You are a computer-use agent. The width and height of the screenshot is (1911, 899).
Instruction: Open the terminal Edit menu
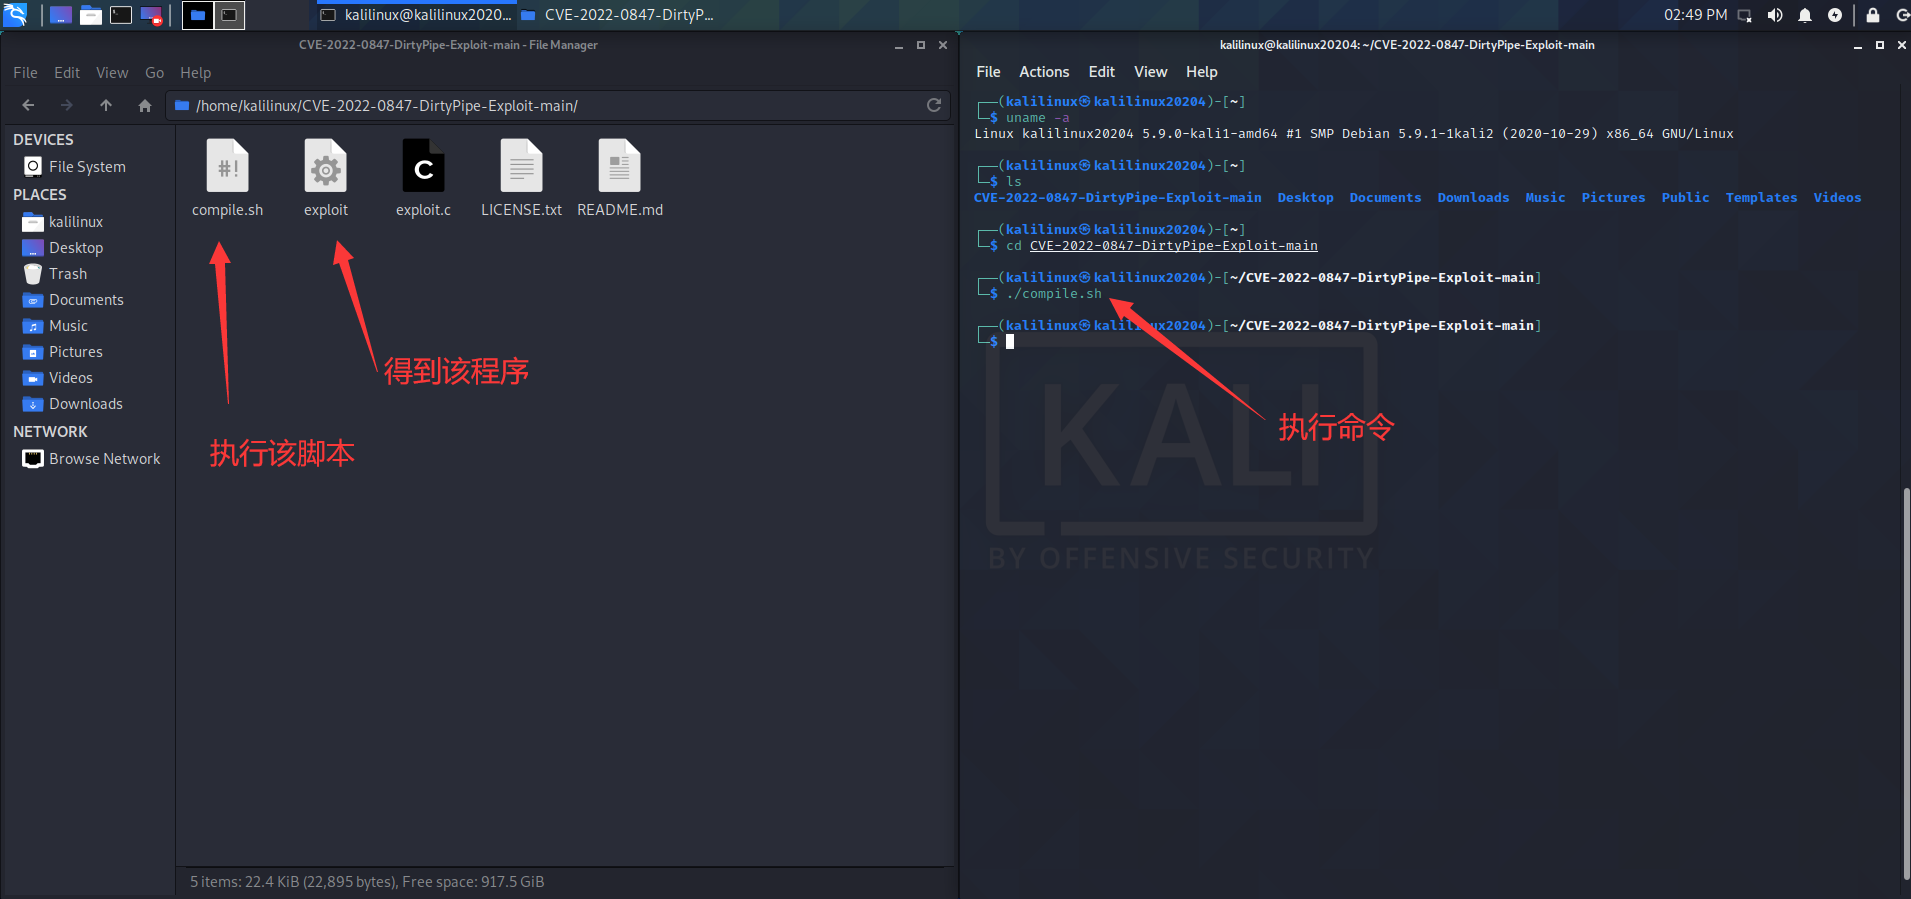1101,72
